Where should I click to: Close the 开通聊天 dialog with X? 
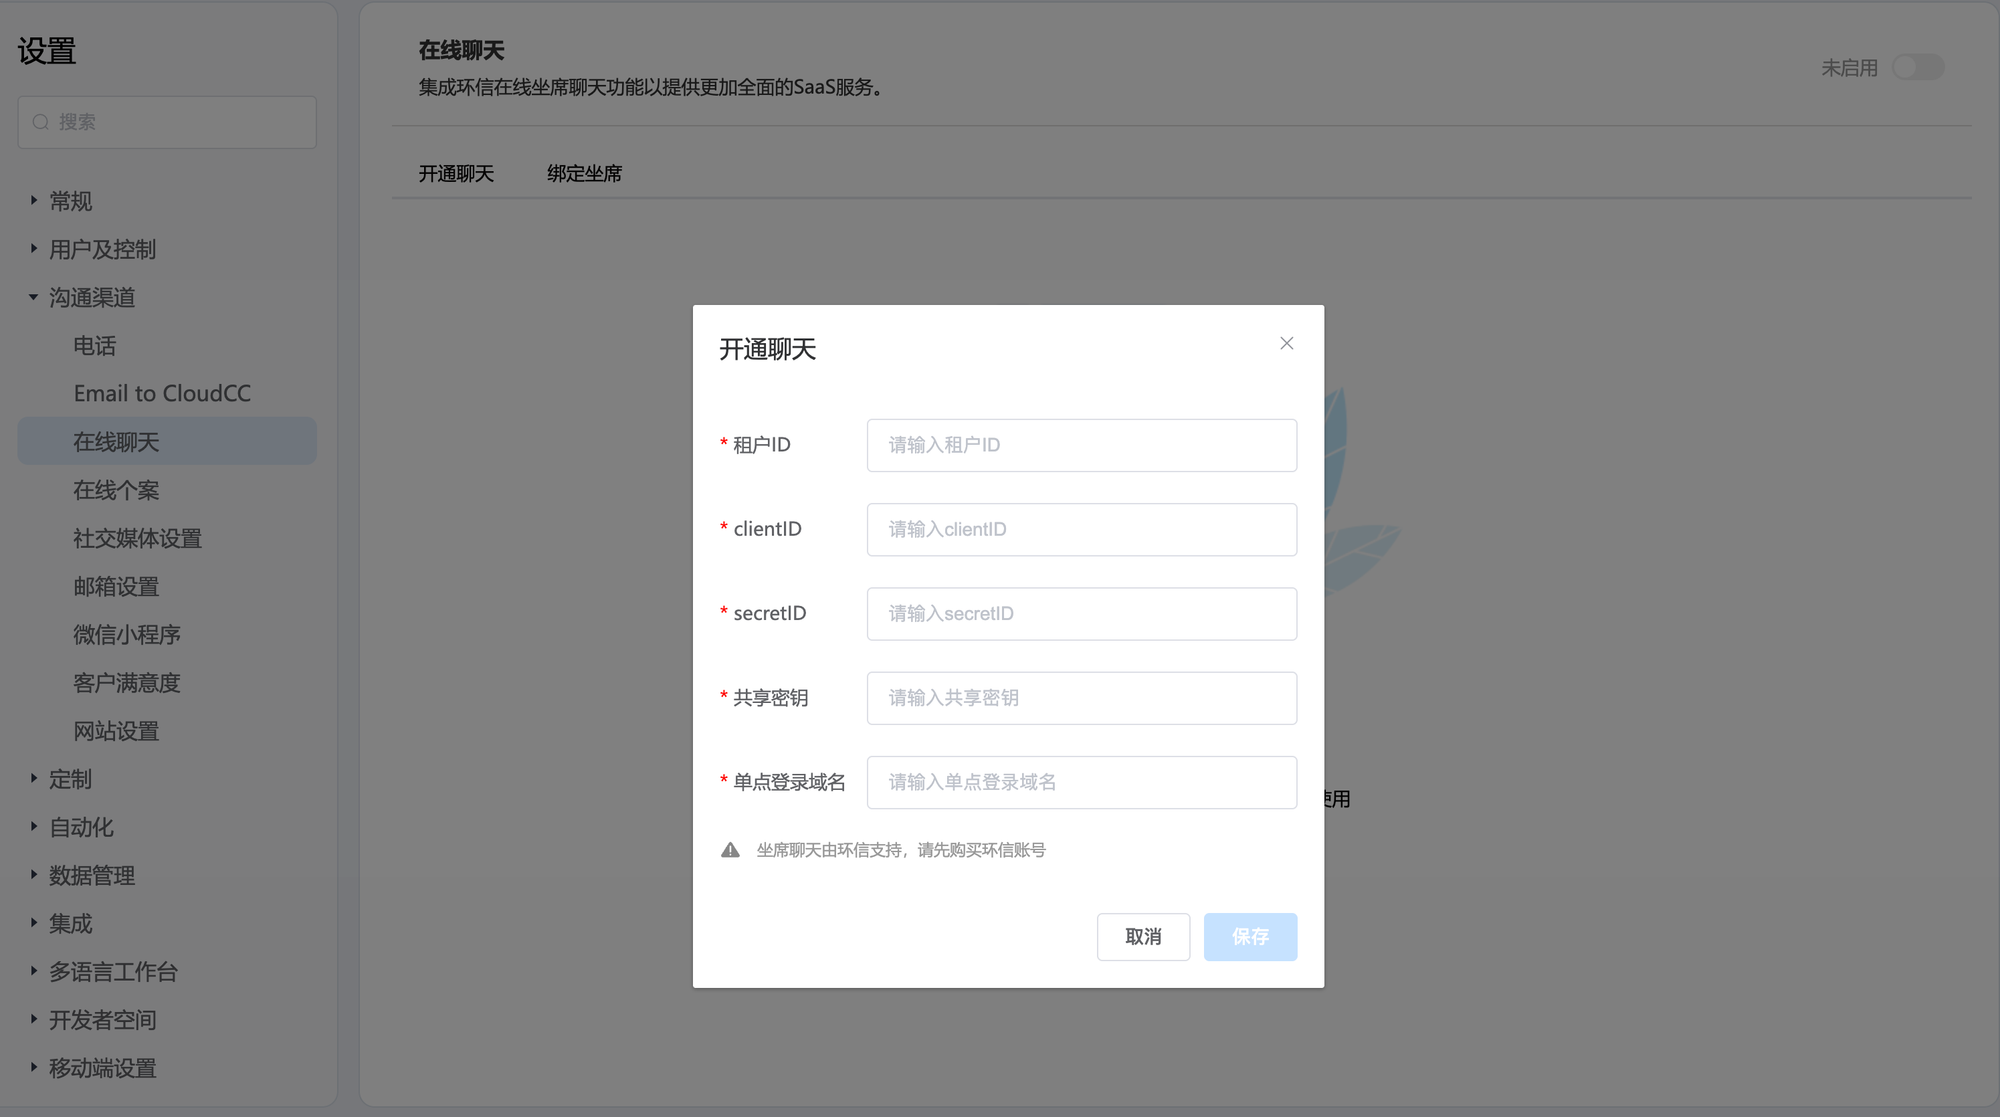(x=1286, y=343)
